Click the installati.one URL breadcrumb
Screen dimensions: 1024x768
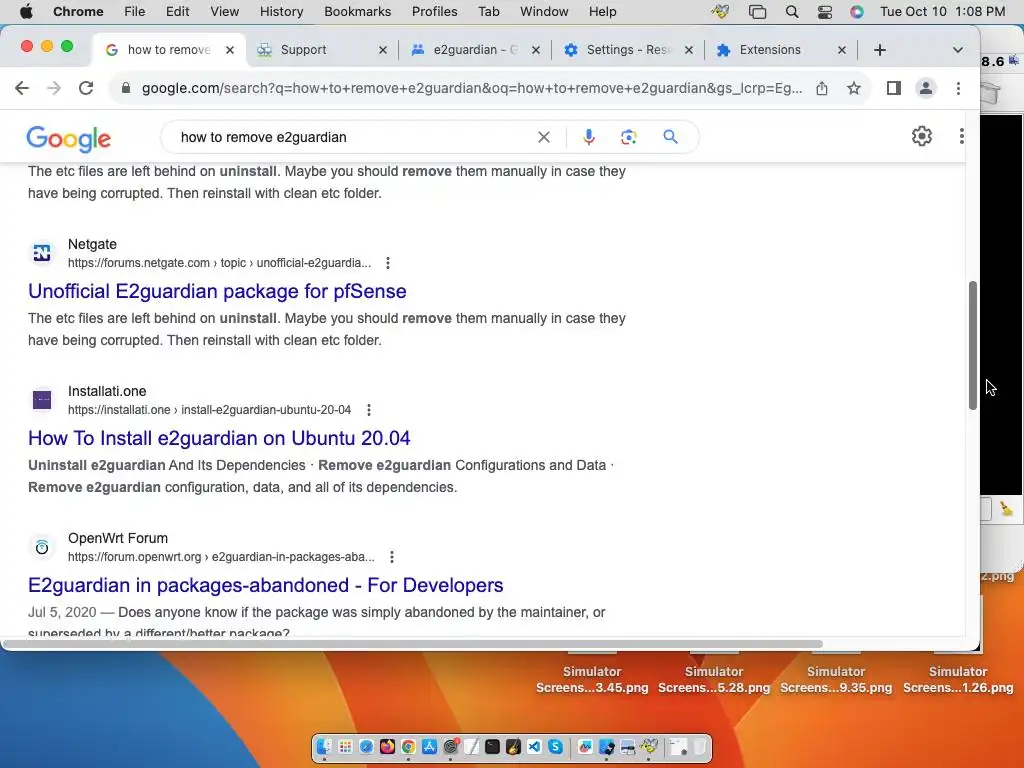(209, 410)
